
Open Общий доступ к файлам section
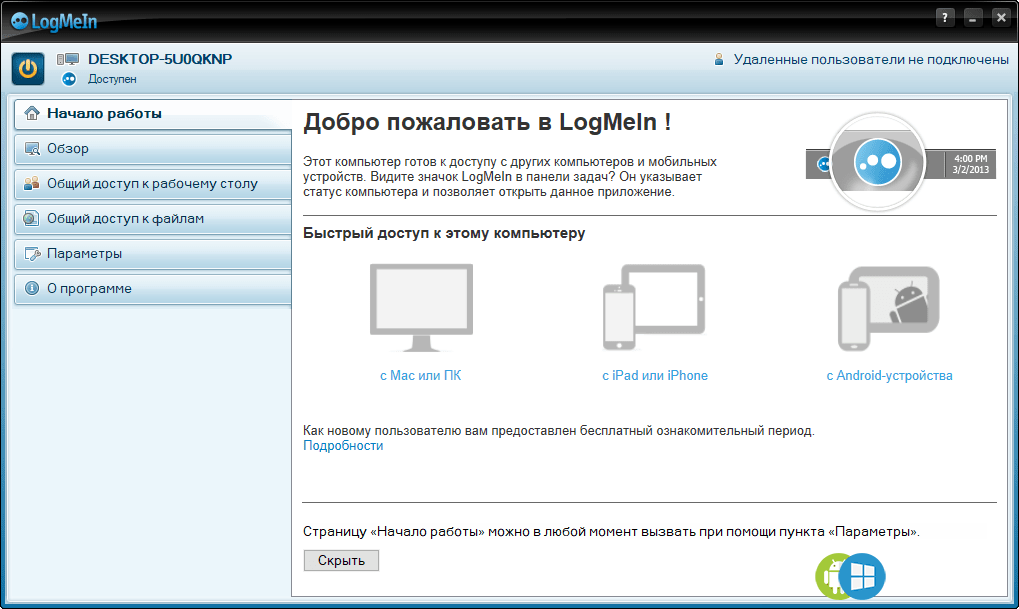click(153, 218)
